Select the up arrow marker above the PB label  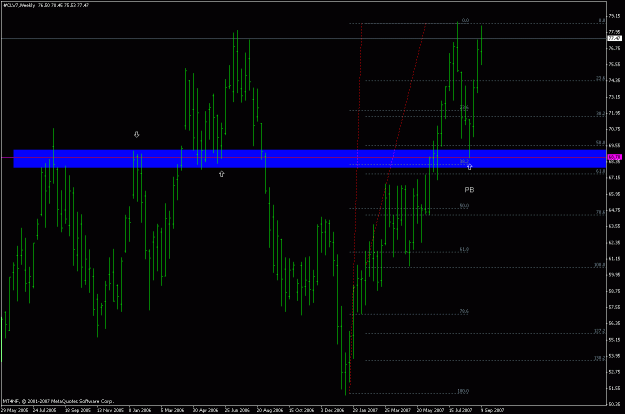(469, 167)
